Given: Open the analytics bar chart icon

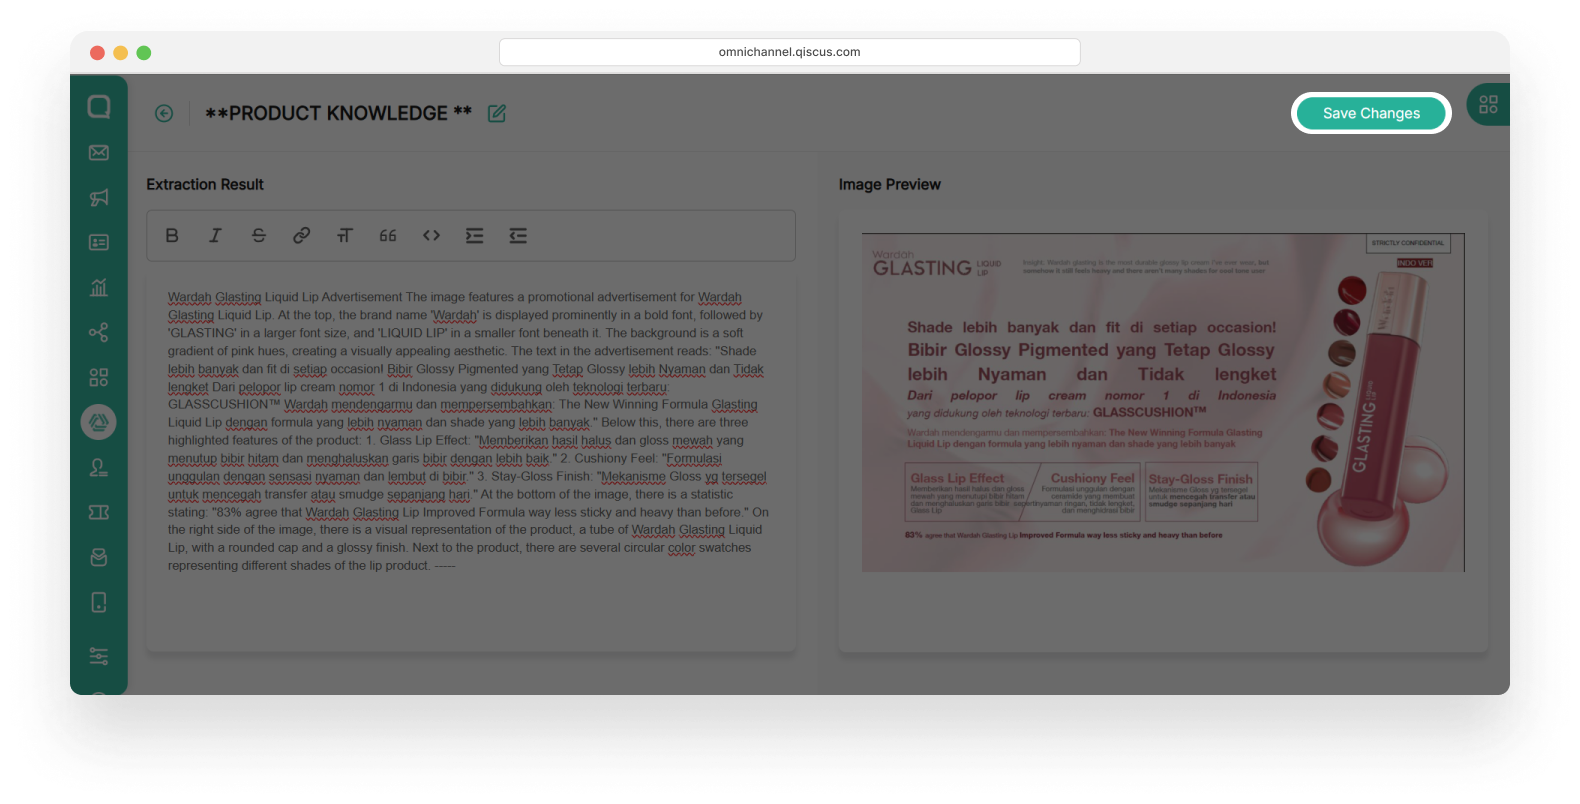Looking at the screenshot, I should click(x=99, y=287).
